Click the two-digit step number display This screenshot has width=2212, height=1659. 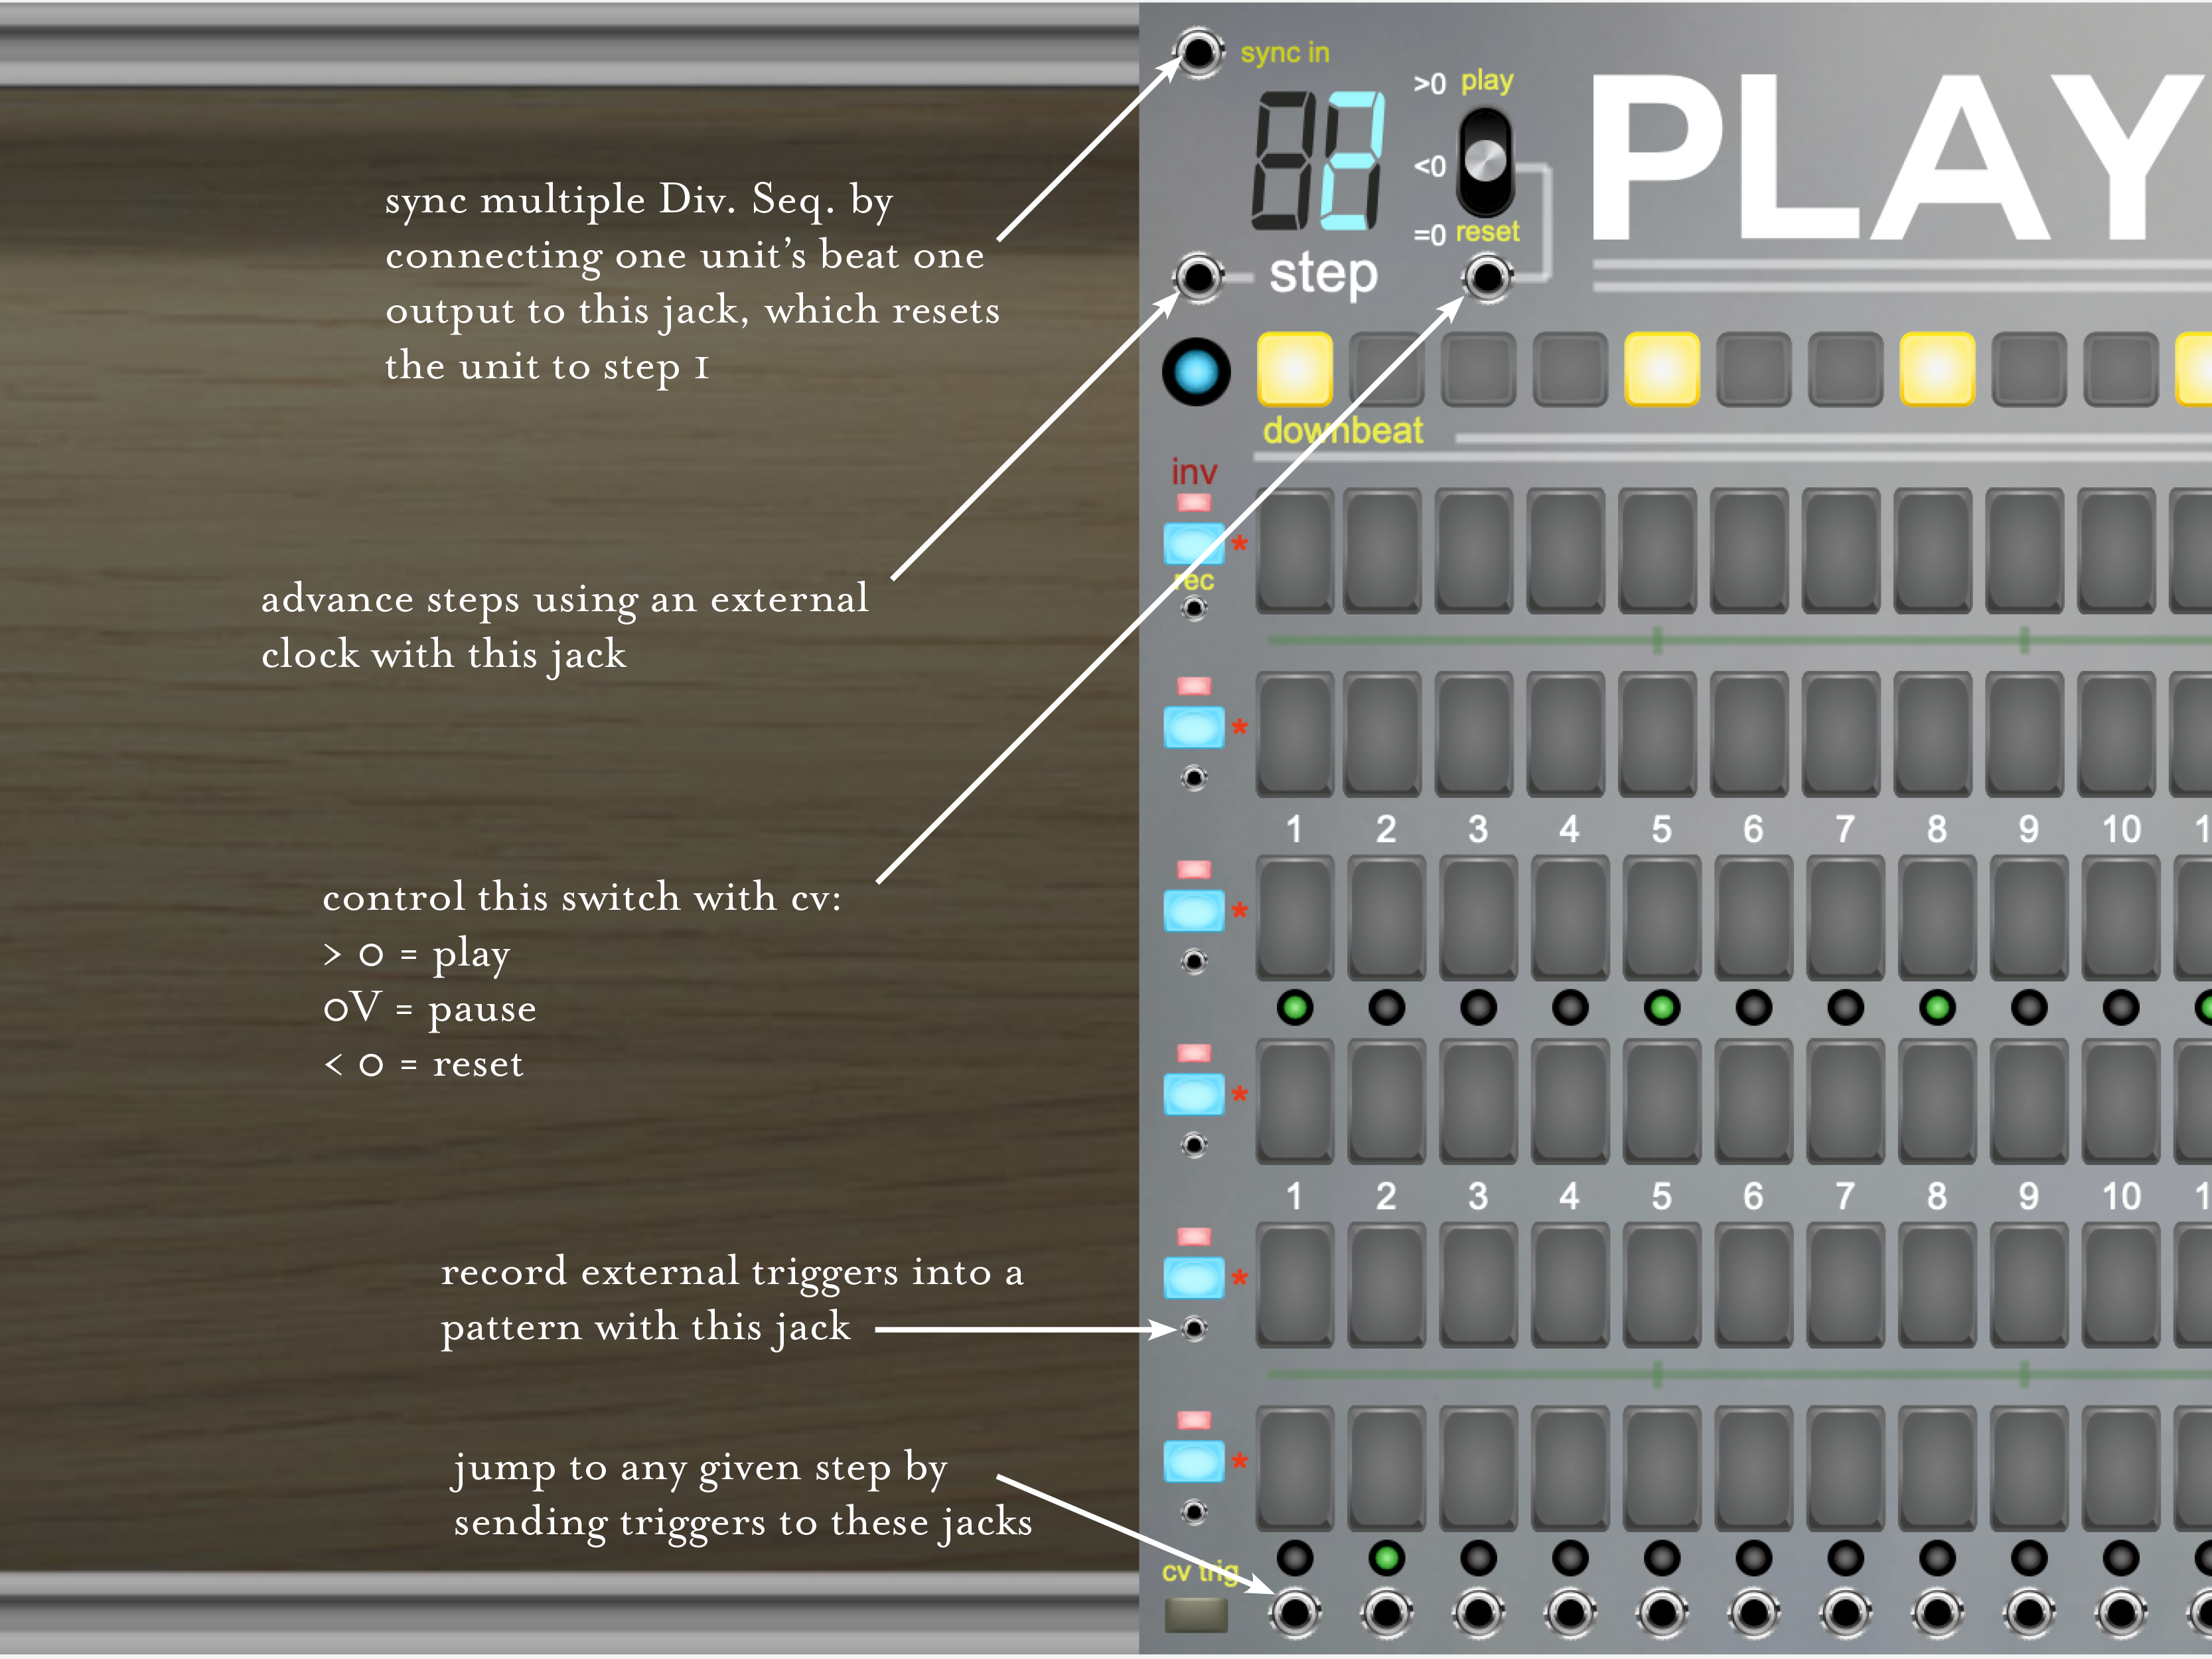click(x=1319, y=160)
